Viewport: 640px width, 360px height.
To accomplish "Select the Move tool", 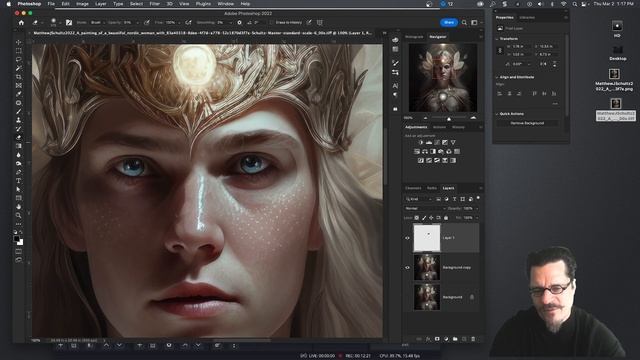I will (19, 42).
